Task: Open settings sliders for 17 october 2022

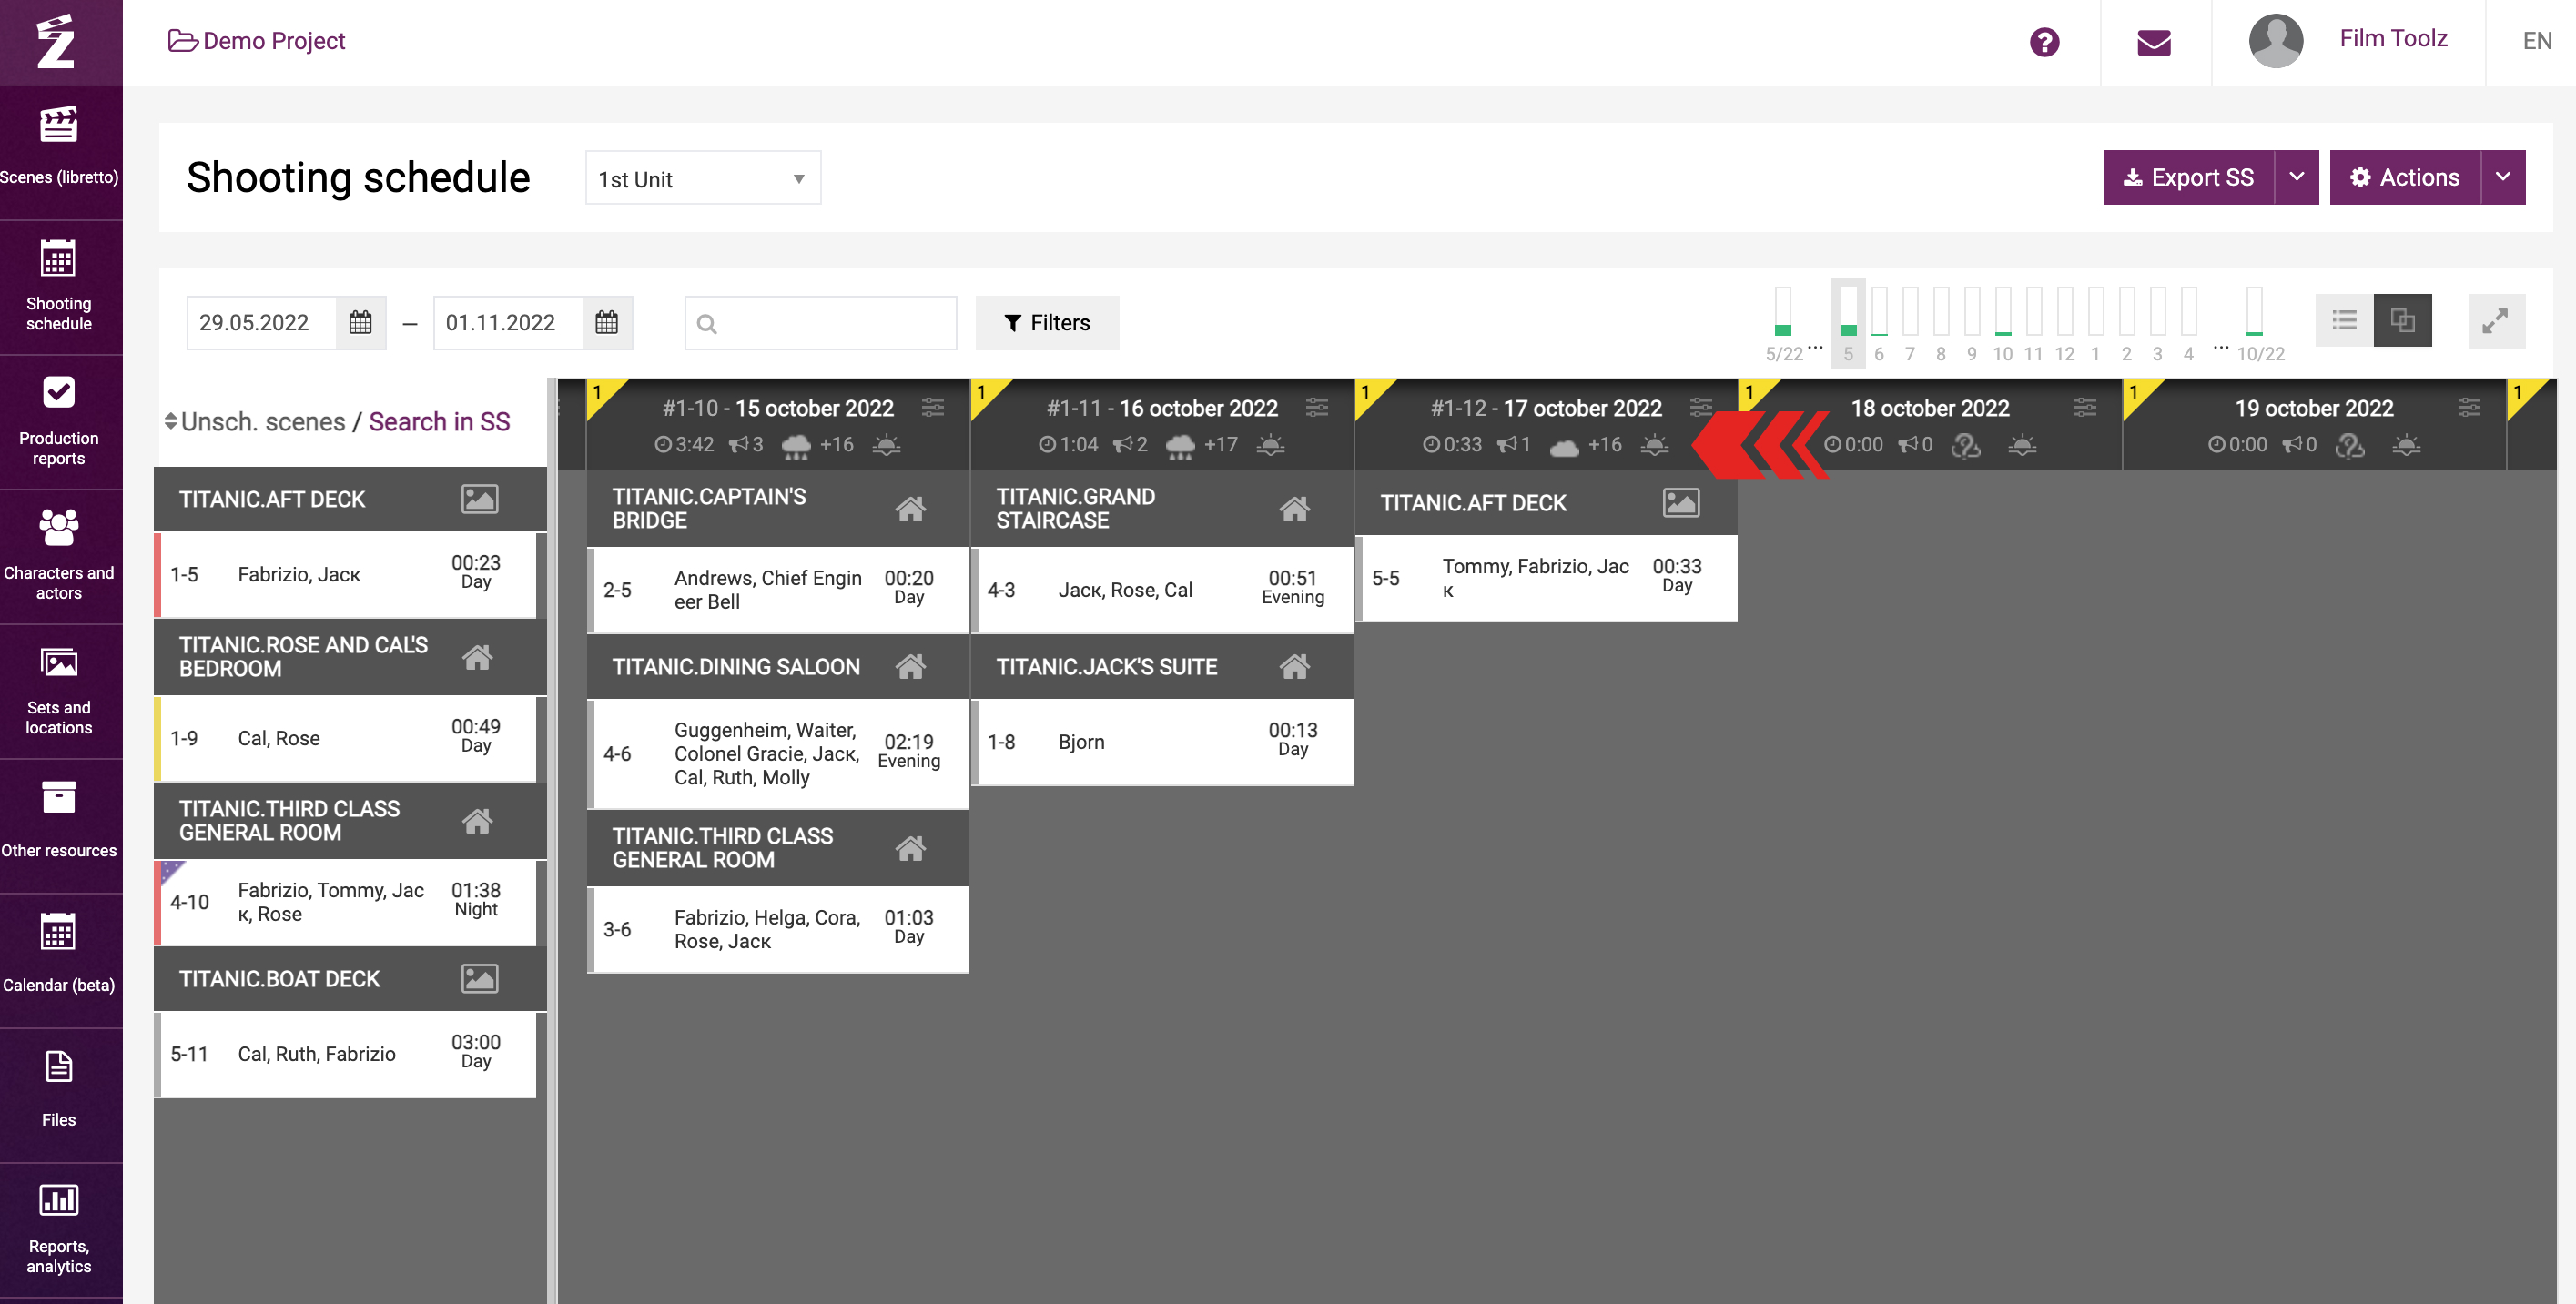Action: (x=1700, y=407)
